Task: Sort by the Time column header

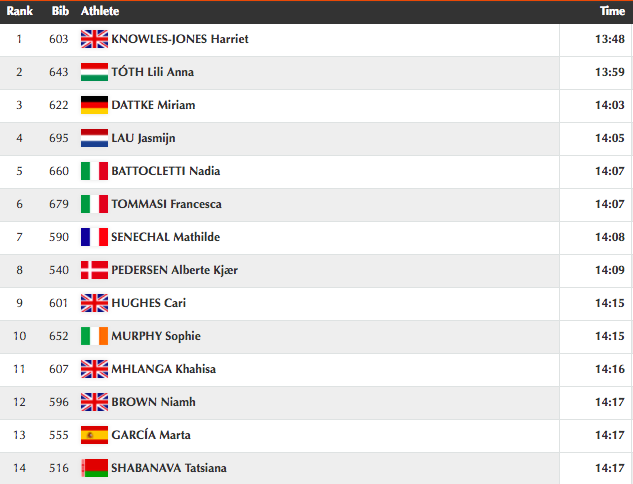Action: click(x=612, y=11)
